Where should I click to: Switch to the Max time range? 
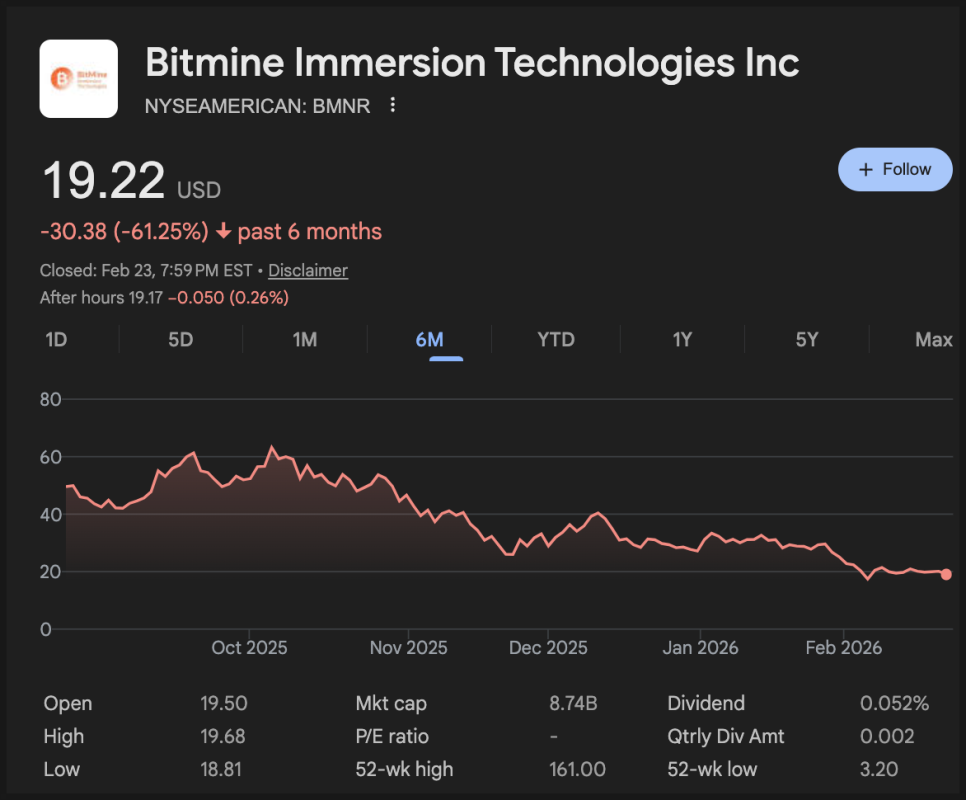(933, 340)
